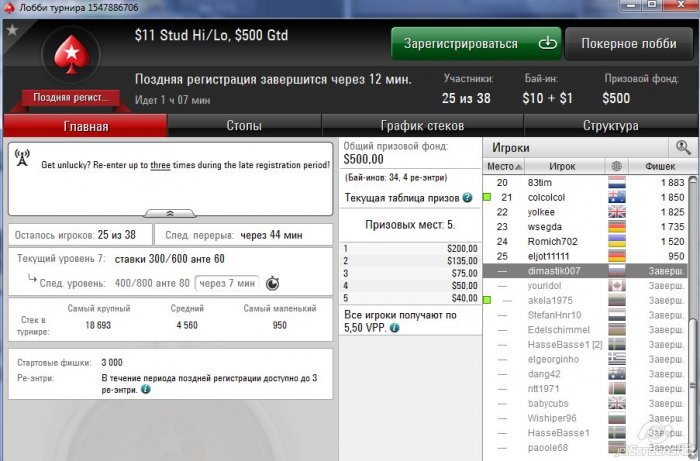This screenshot has height=461, width=700.
Task: Click the PokerStars red spade logo
Action: click(x=71, y=54)
